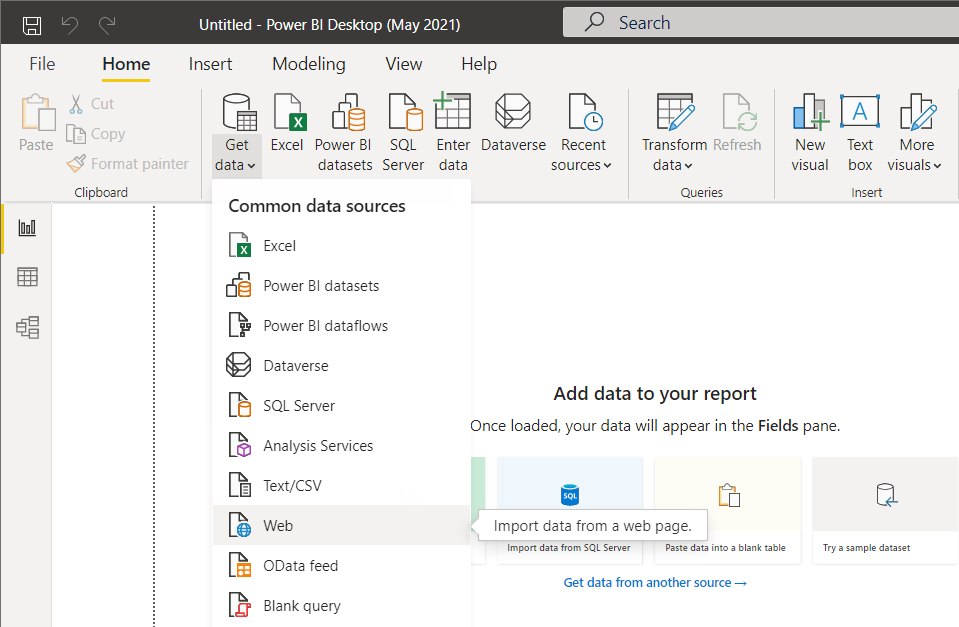This screenshot has height=627, width=959.
Task: Click the Web globe icon in list
Action: tap(239, 525)
